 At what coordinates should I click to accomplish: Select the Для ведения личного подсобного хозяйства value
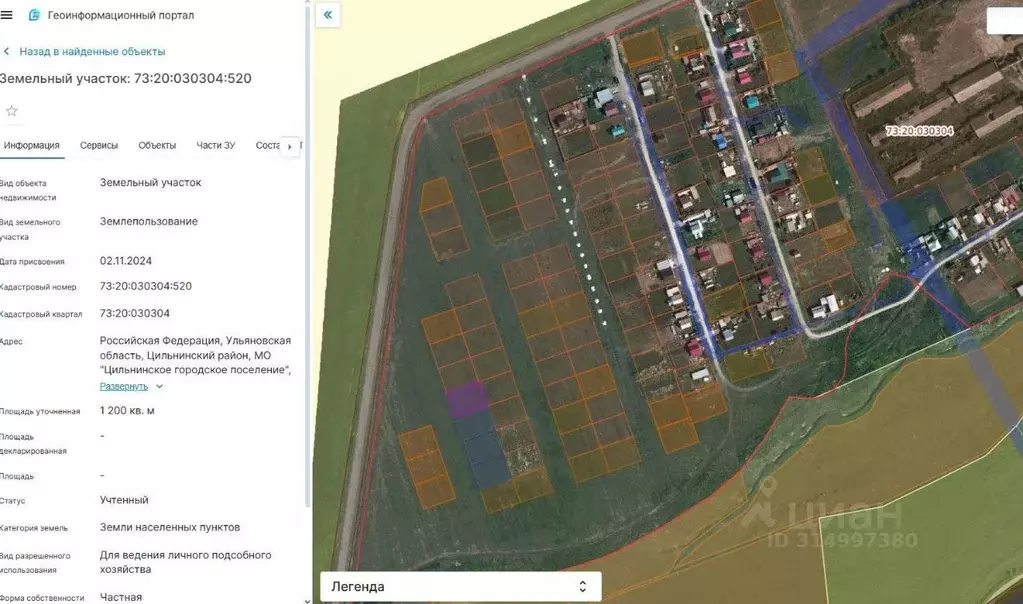[x=185, y=562]
